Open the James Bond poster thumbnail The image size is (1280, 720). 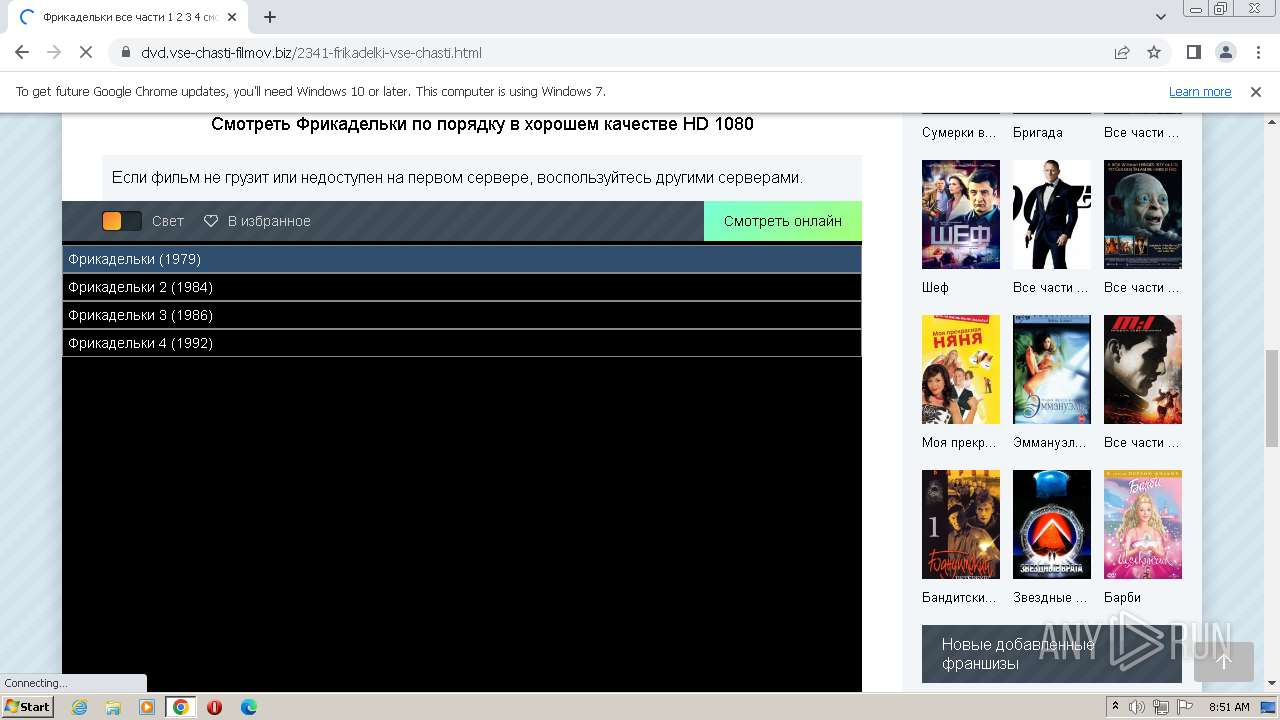(x=1052, y=214)
